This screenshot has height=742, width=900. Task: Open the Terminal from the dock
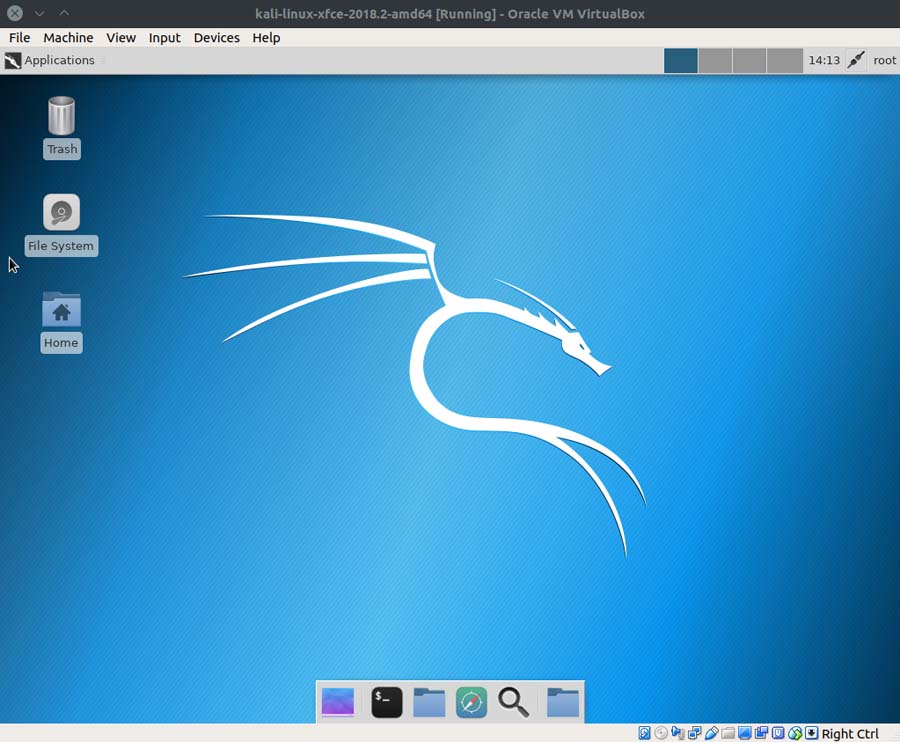point(387,702)
